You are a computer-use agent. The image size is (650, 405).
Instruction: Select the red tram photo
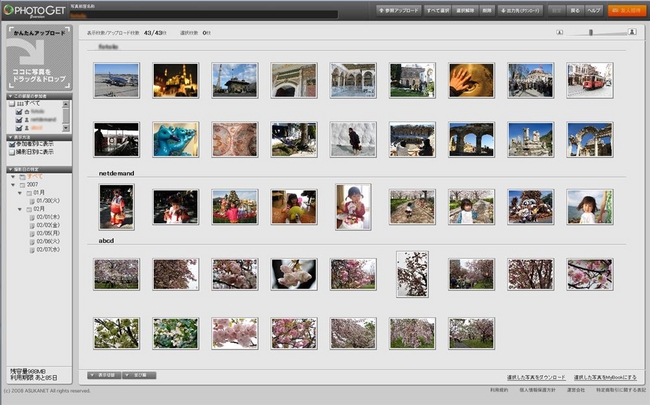point(590,80)
